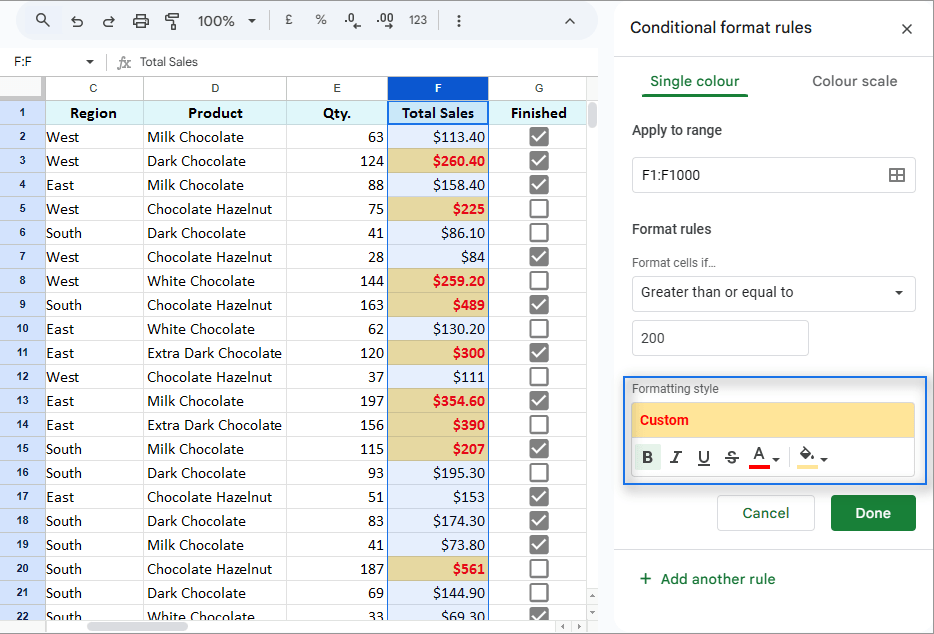Open the name box dropdown showing F:F
Viewport: 934px width, 634px height.
88,61
